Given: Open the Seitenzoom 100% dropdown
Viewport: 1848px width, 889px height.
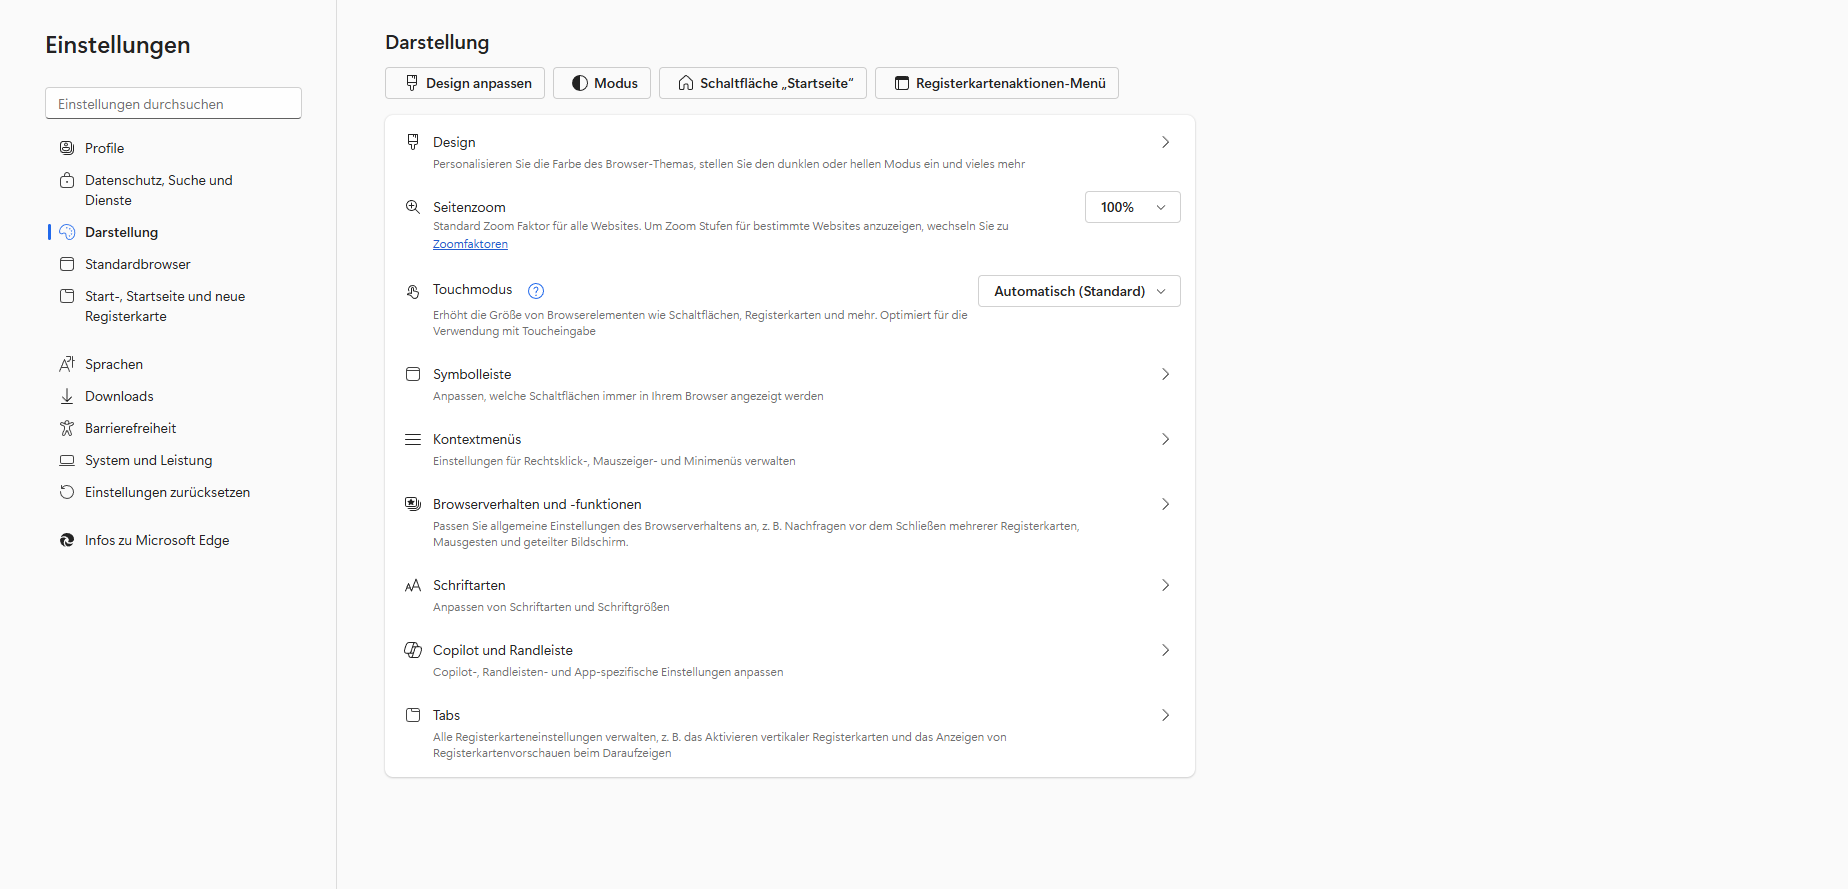Looking at the screenshot, I should tap(1132, 207).
